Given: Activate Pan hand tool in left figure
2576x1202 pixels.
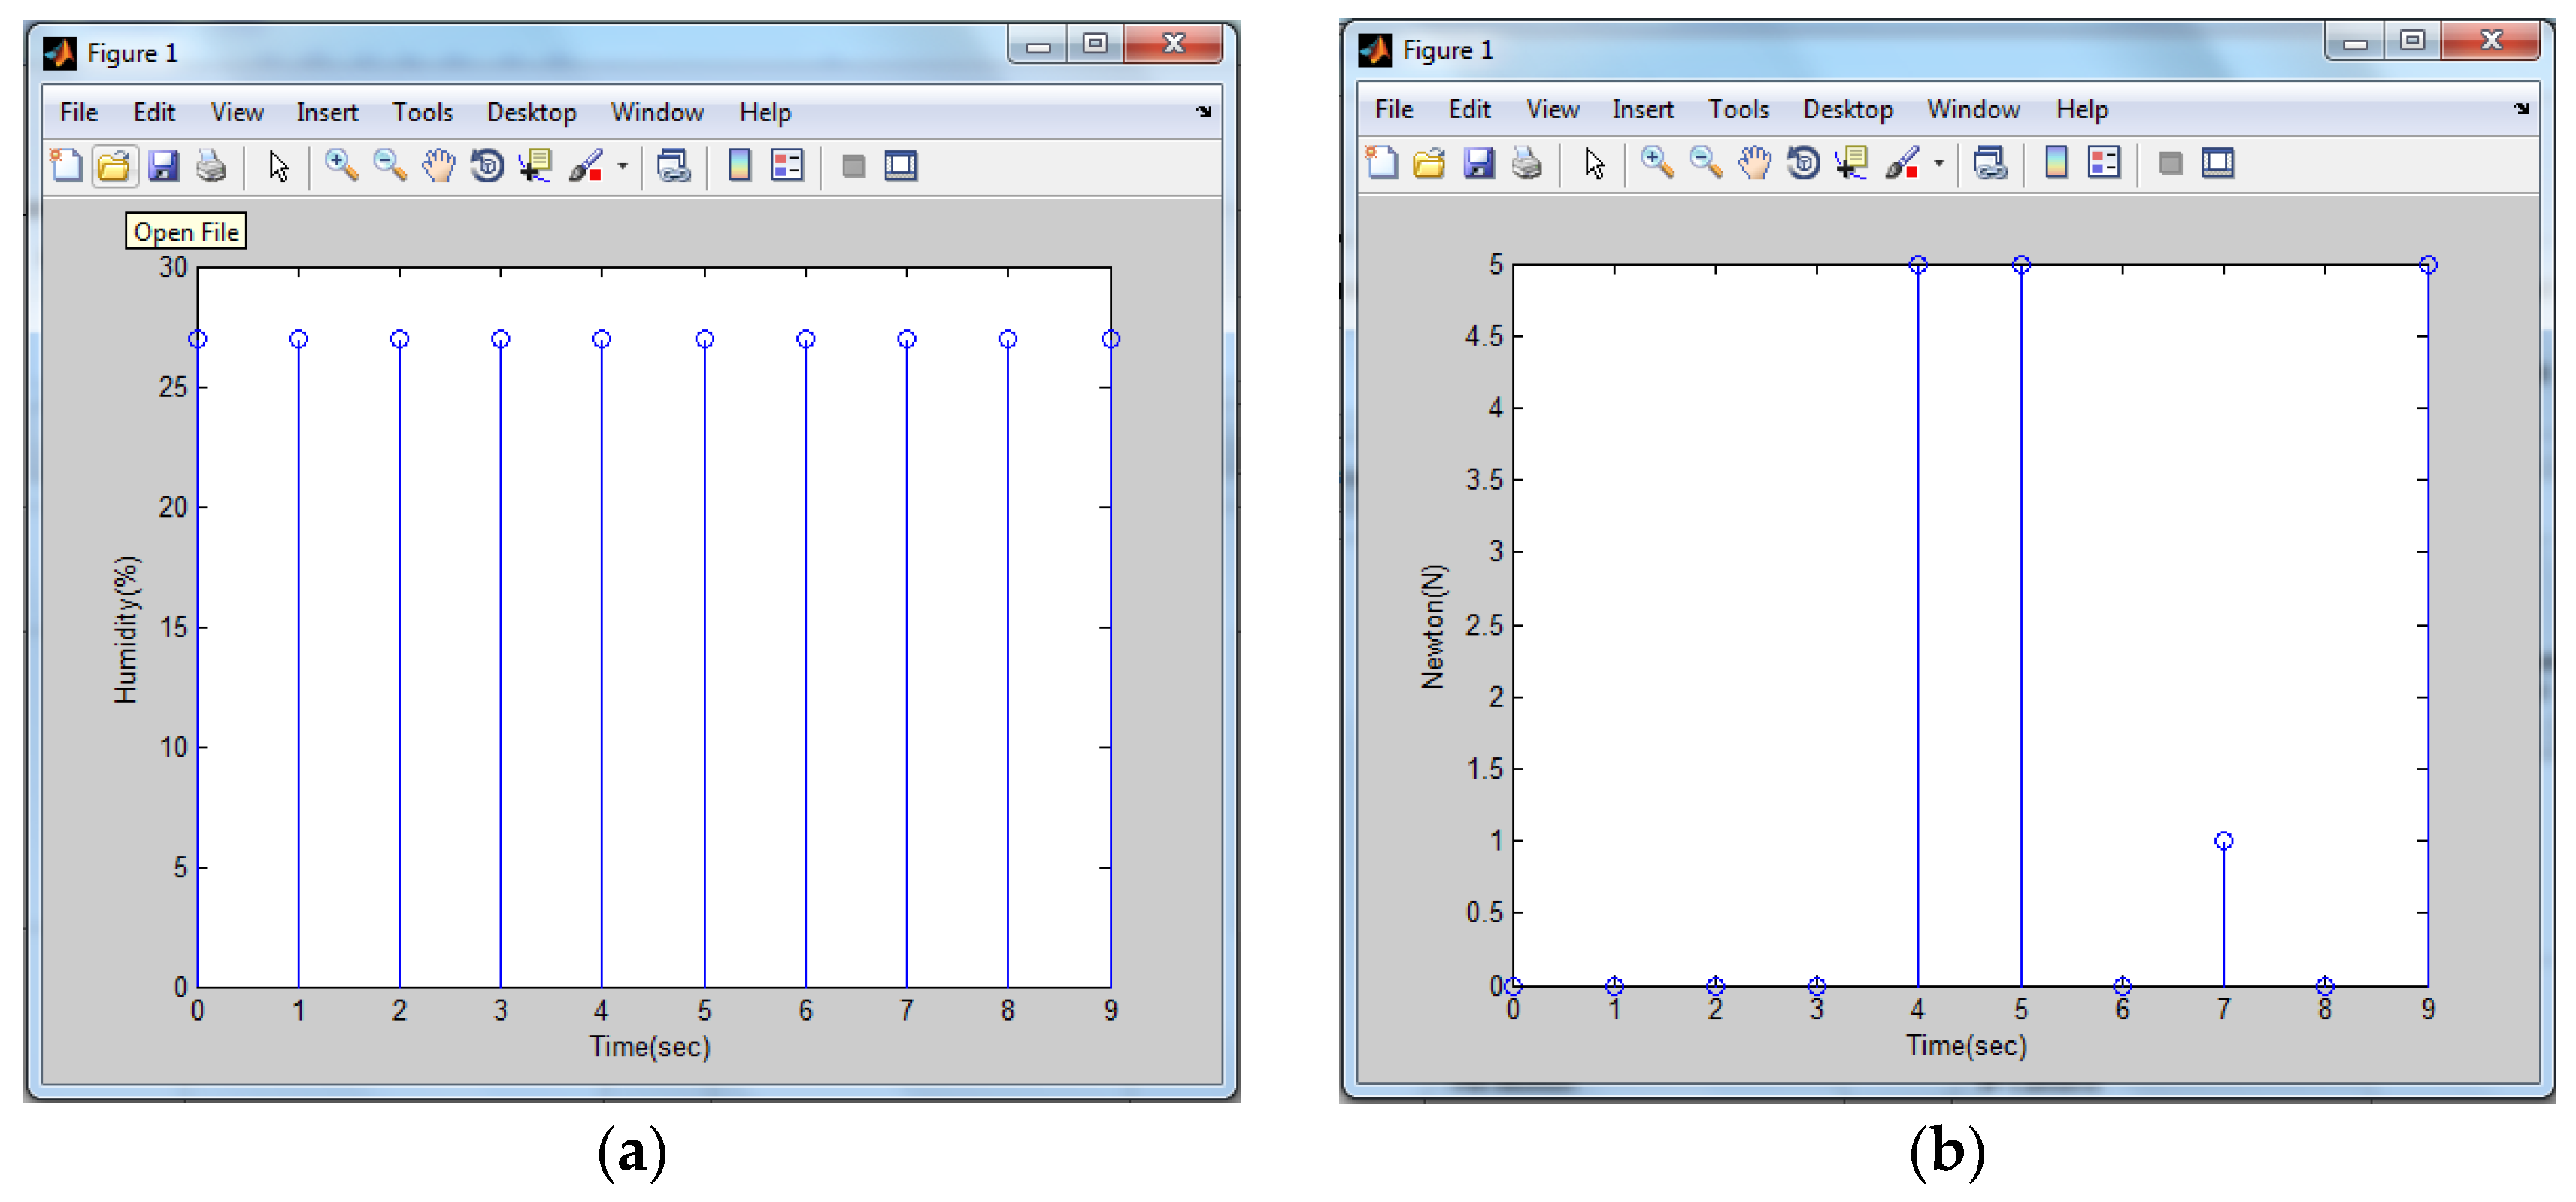Looking at the screenshot, I should pos(438,166).
